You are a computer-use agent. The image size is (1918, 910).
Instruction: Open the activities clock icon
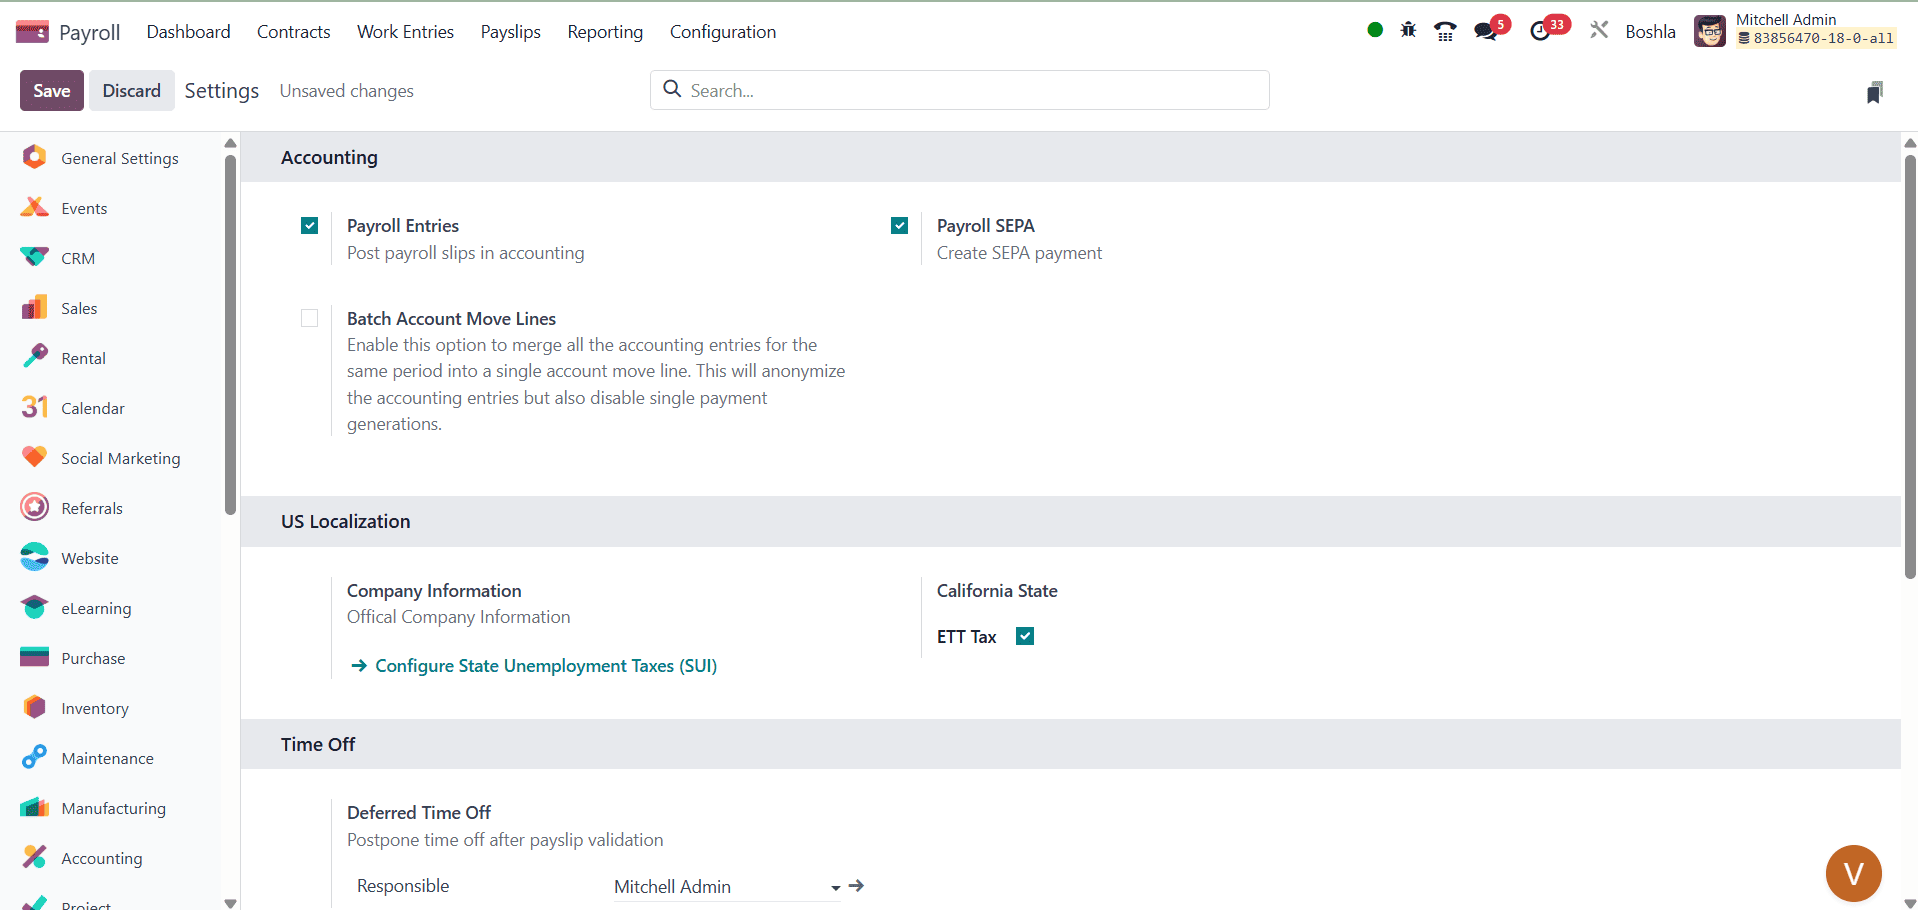1540,31
